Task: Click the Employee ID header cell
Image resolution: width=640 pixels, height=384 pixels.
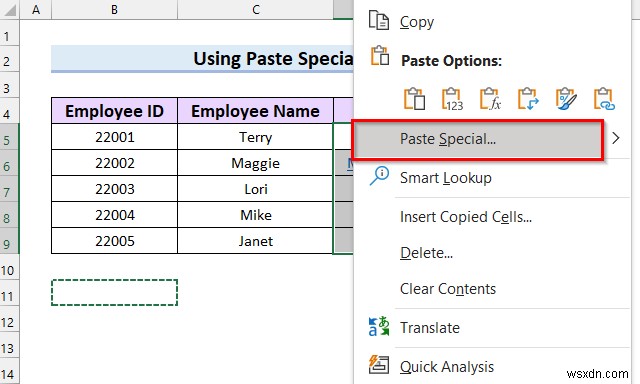Action: (114, 111)
